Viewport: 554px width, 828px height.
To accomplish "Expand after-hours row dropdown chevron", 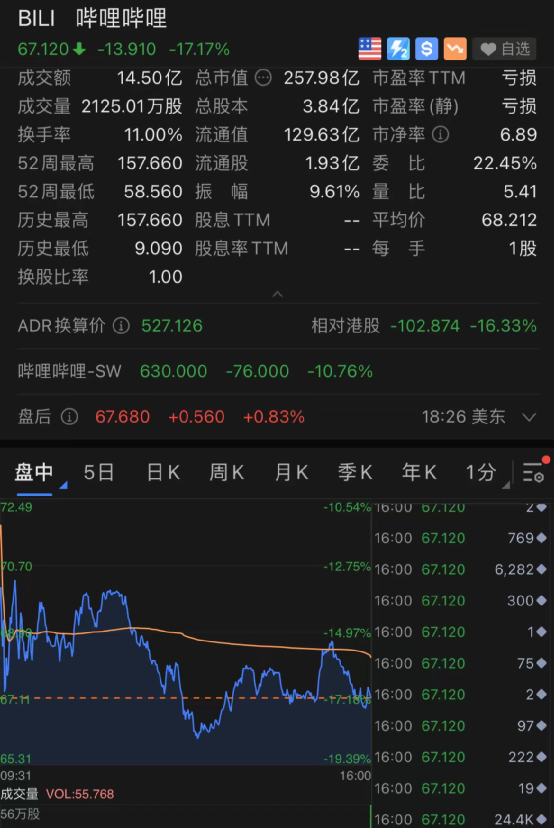I will pyautogui.click(x=529, y=418).
